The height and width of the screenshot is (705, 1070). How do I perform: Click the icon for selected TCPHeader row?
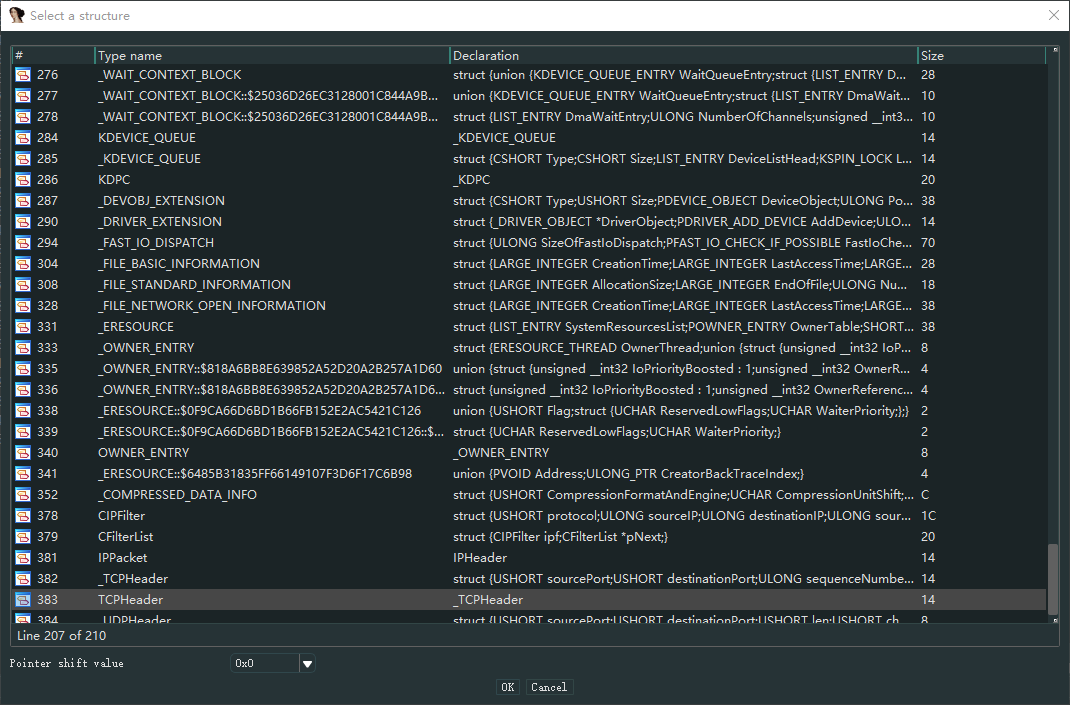(23, 600)
